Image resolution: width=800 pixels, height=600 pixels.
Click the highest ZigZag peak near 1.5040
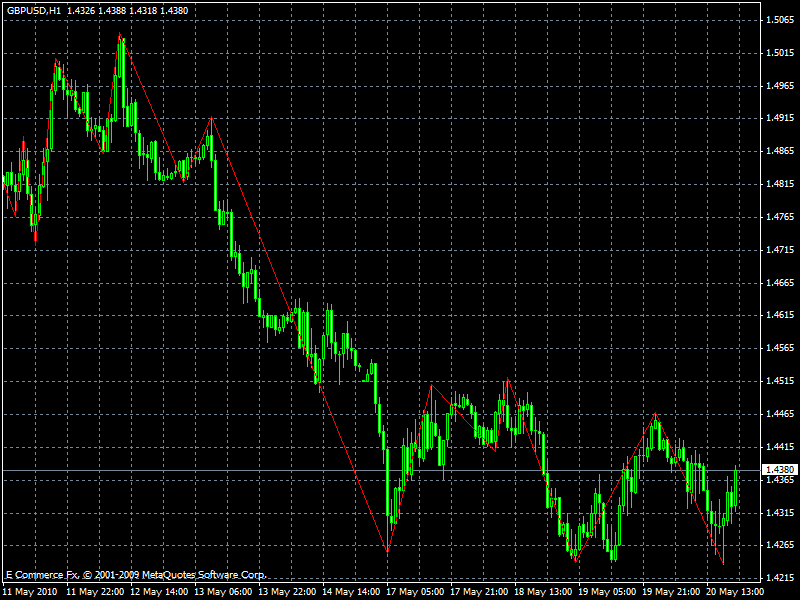120,35
